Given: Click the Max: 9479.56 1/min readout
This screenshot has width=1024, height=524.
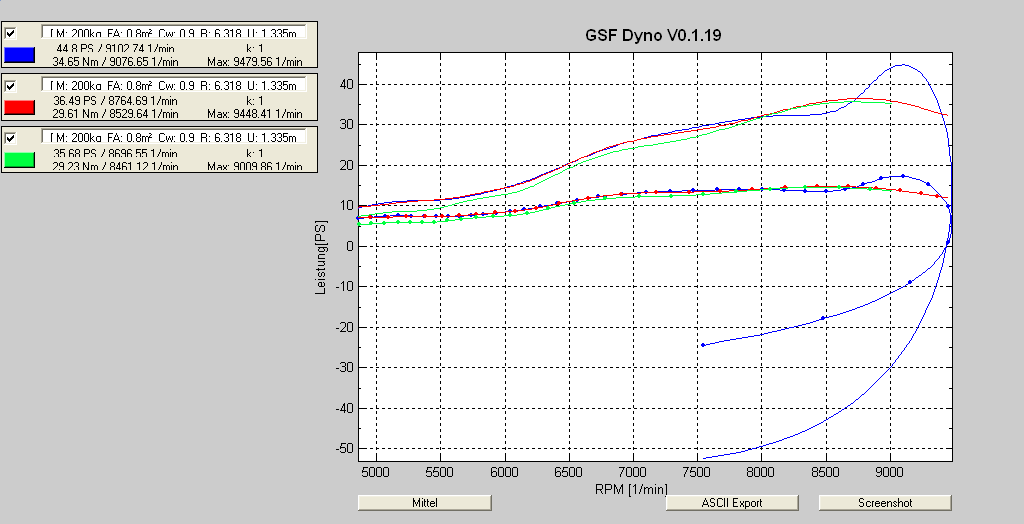Looking at the screenshot, I should (253, 62).
